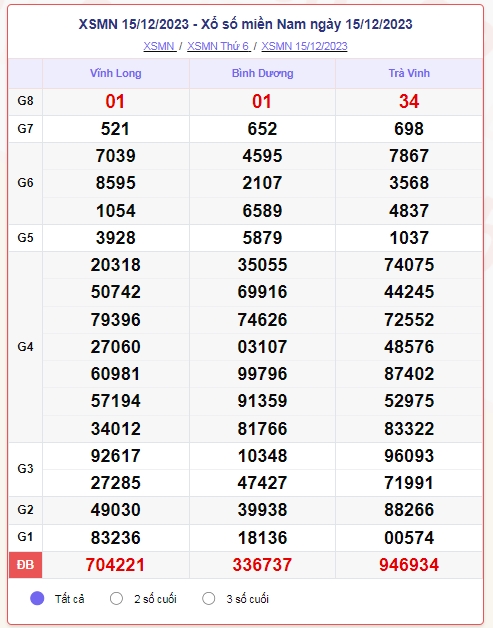
Task: Select the 2 số cuối radio option
Action: click(116, 598)
